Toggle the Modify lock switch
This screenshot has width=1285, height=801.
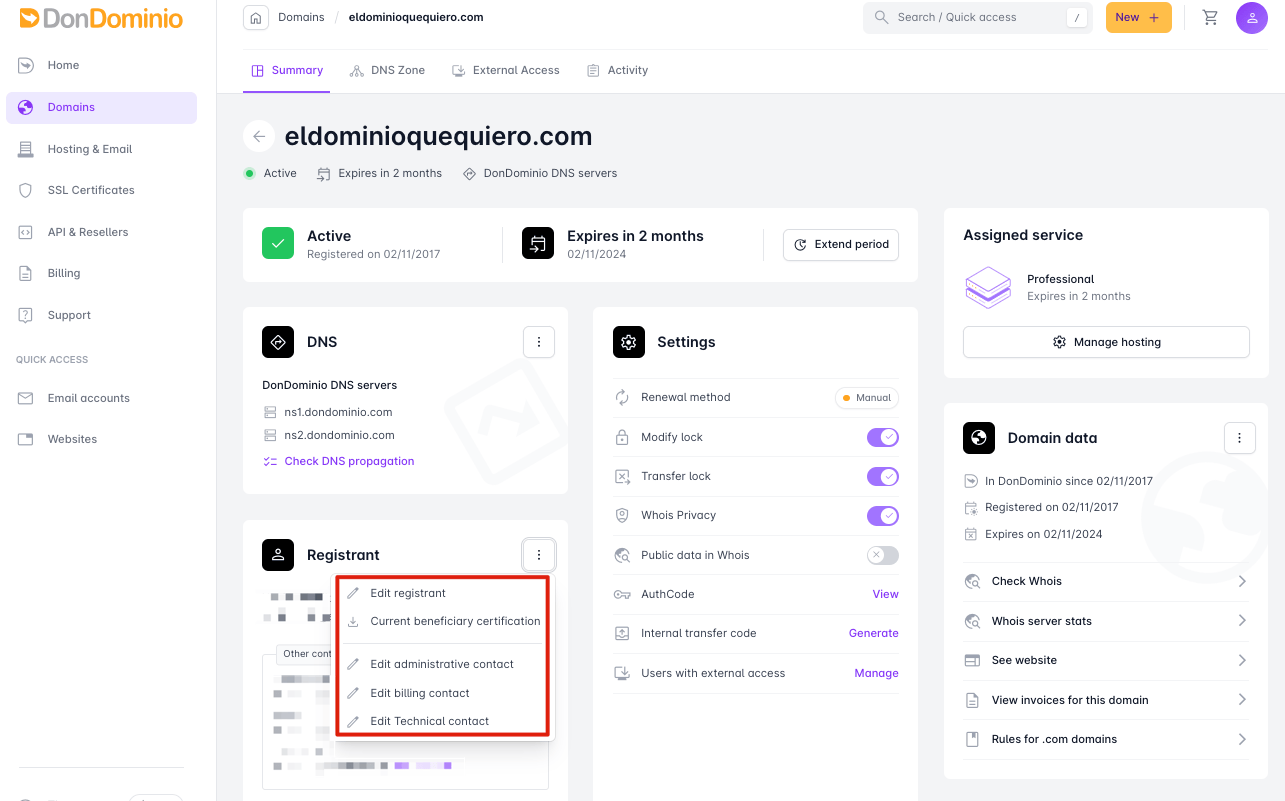click(883, 437)
